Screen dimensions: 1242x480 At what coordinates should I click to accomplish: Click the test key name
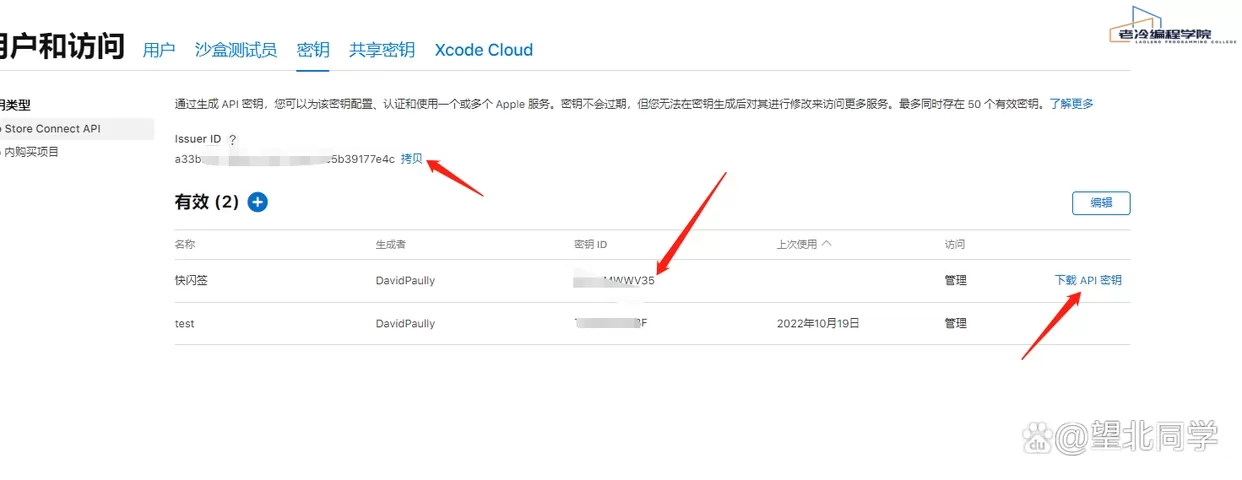coord(184,324)
